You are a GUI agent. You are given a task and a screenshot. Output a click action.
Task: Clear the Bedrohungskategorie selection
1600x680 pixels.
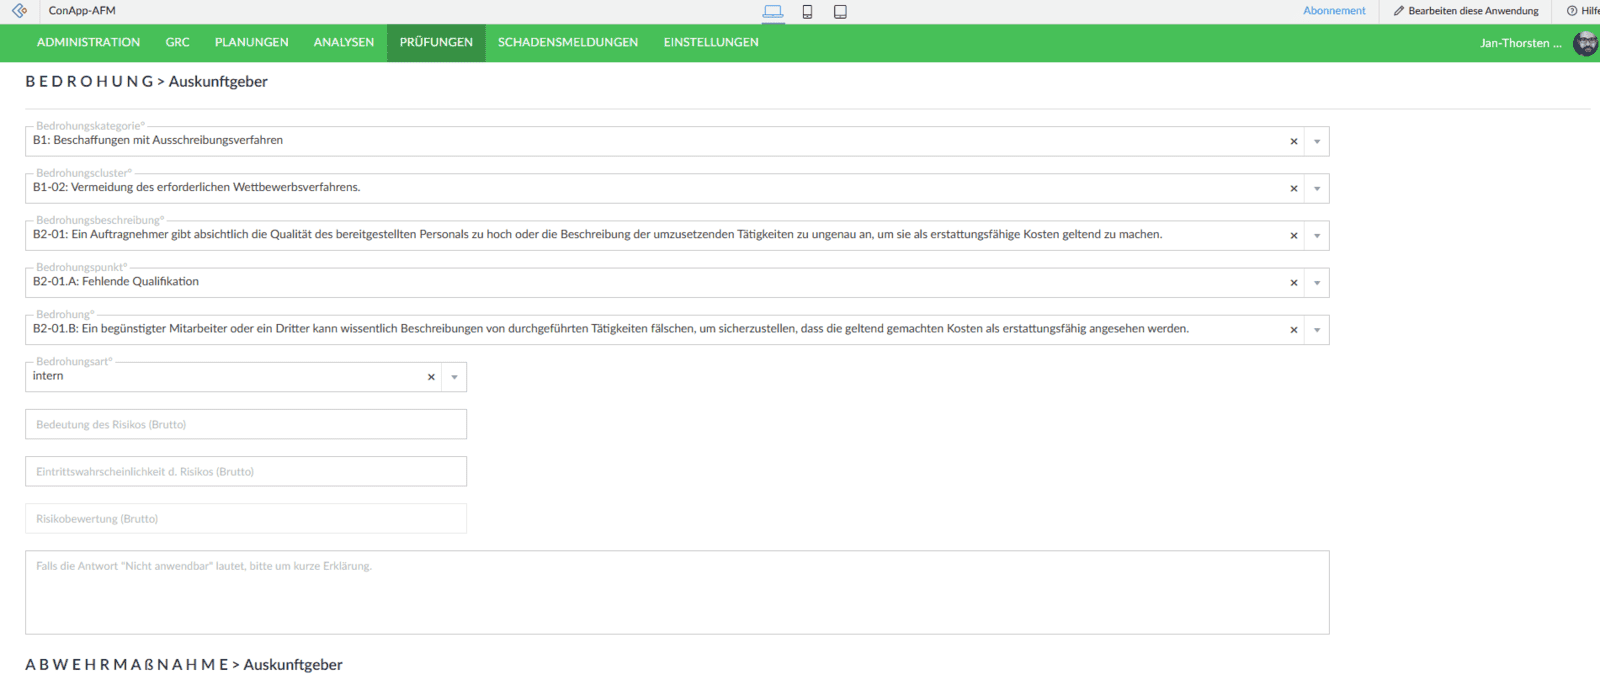(1293, 142)
